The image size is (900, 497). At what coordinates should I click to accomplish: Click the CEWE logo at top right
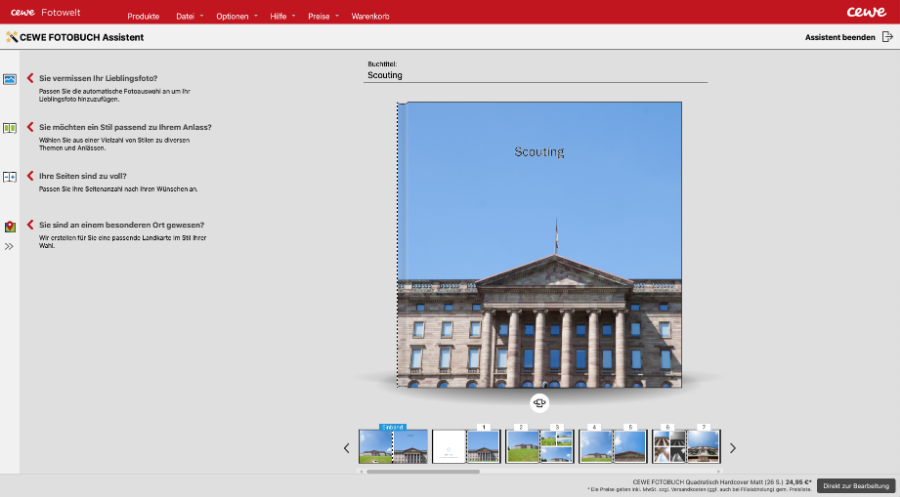[865, 12]
